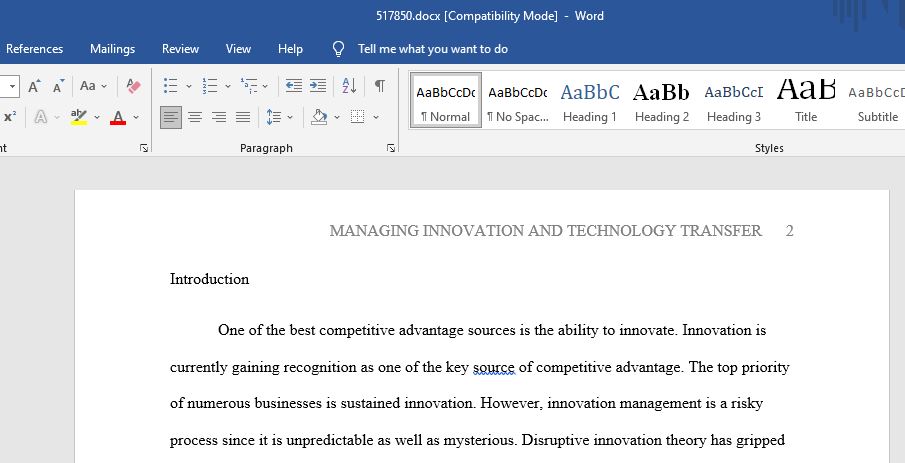905x463 pixels.
Task: Toggle center alignment
Action: click(x=195, y=117)
